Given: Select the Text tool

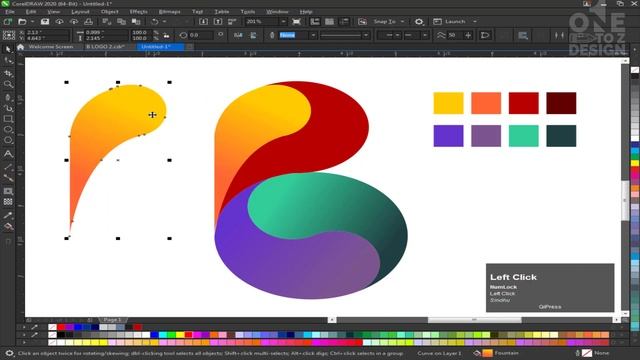Looking at the screenshot, I should point(8,153).
